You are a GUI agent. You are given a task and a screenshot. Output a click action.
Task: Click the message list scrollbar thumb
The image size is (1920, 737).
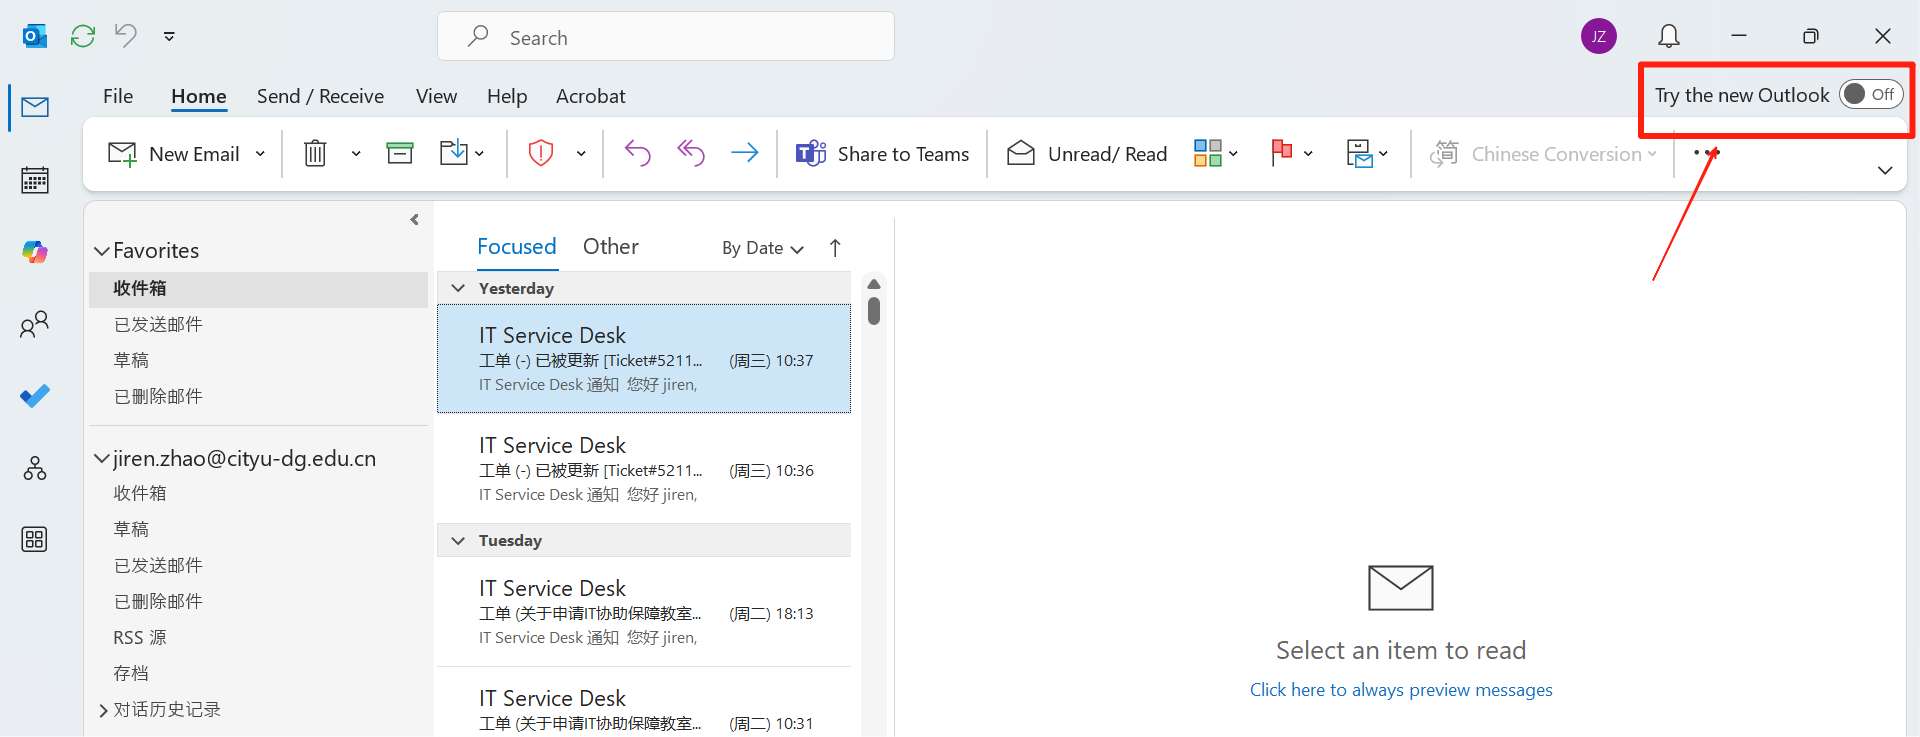tap(874, 311)
